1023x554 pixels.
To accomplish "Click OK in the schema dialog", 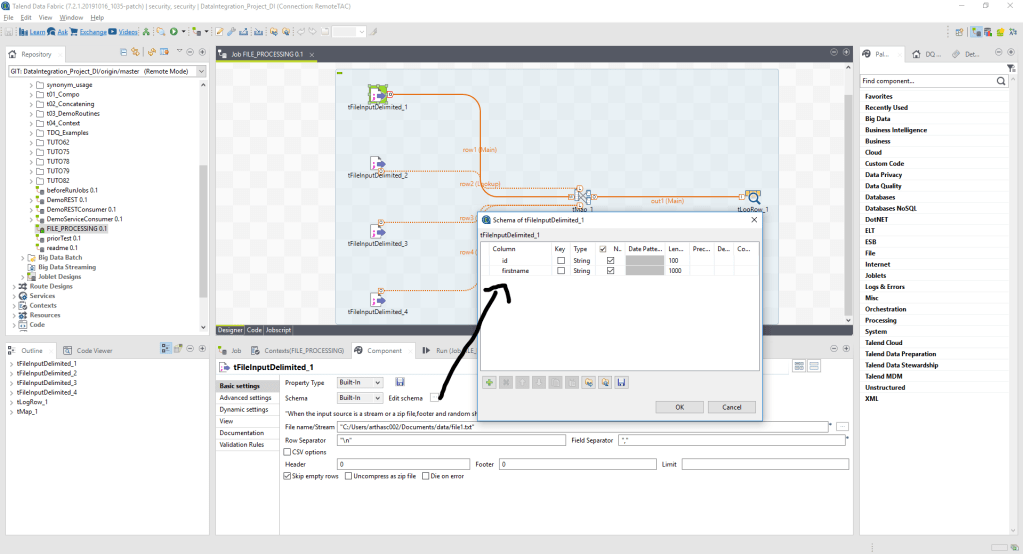I will point(679,407).
